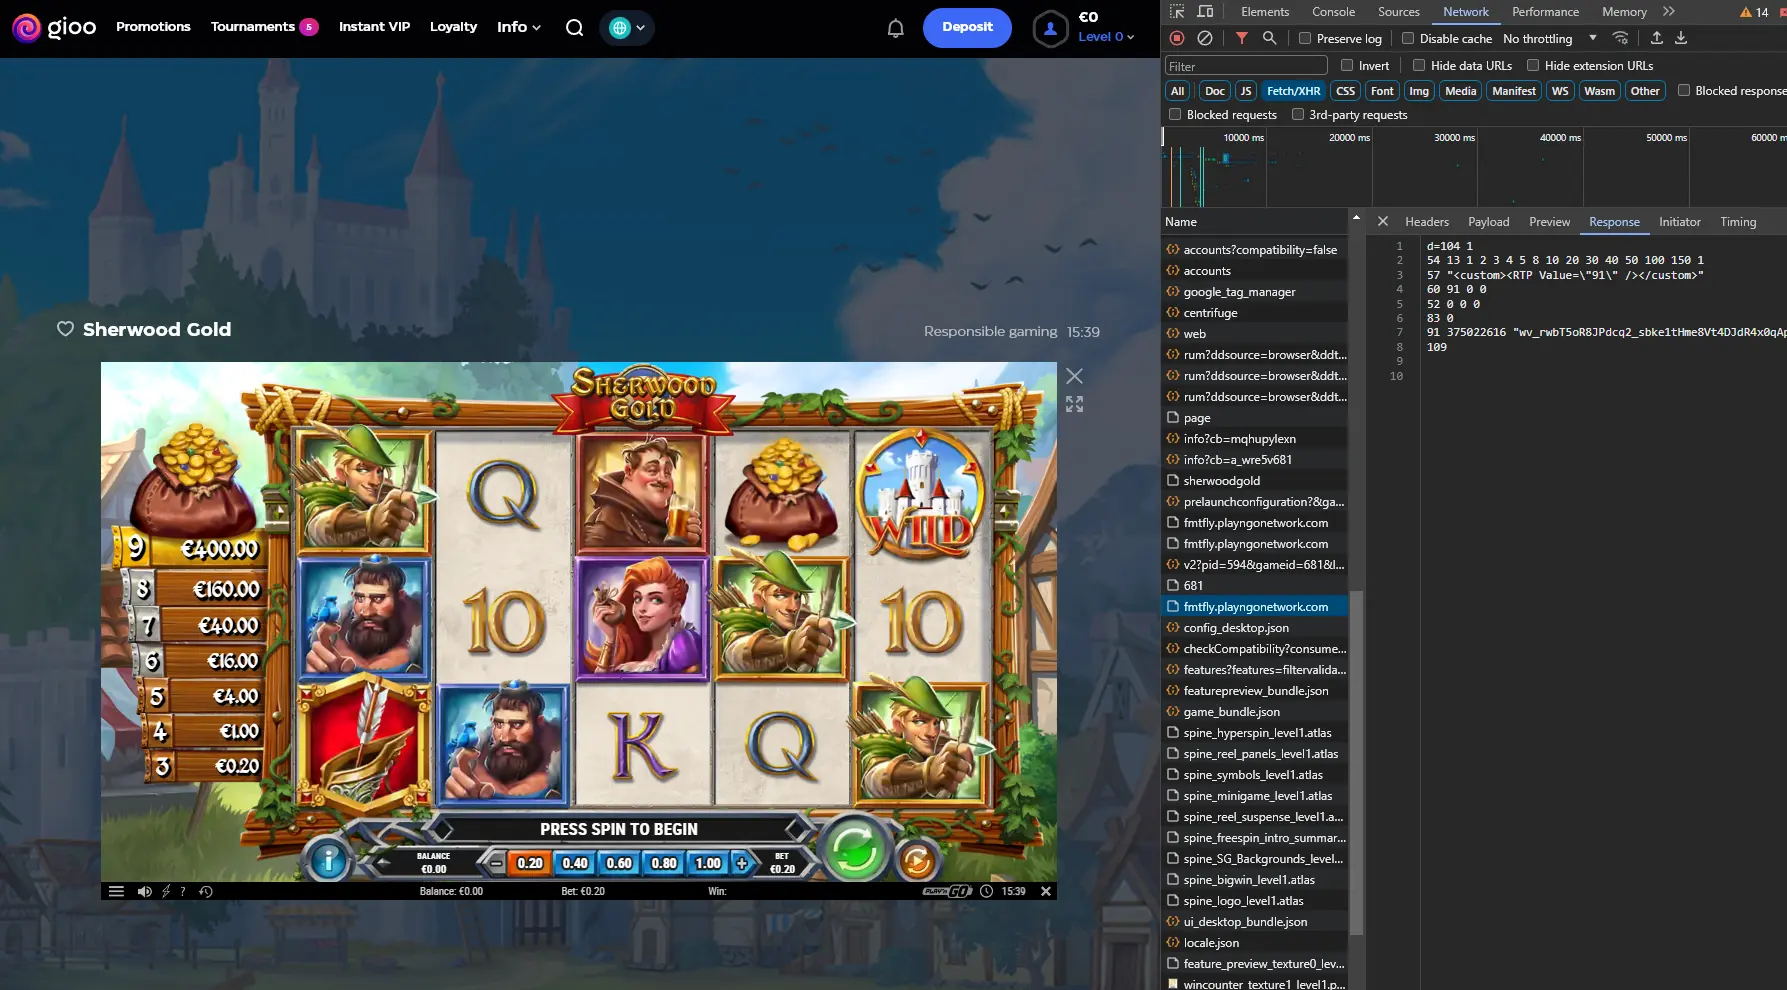Check Hide data URLs

coord(1419,66)
